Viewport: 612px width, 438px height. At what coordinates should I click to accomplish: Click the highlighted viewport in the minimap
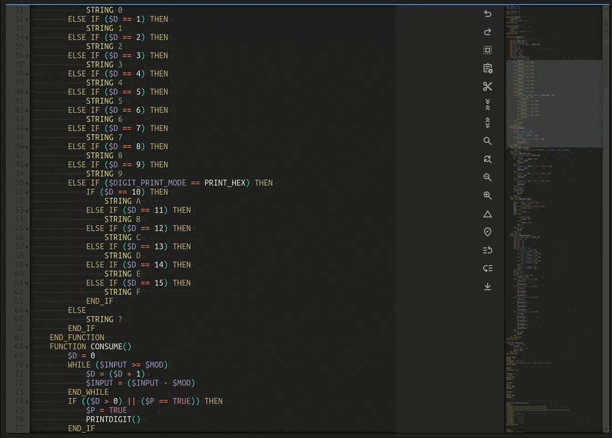click(554, 104)
